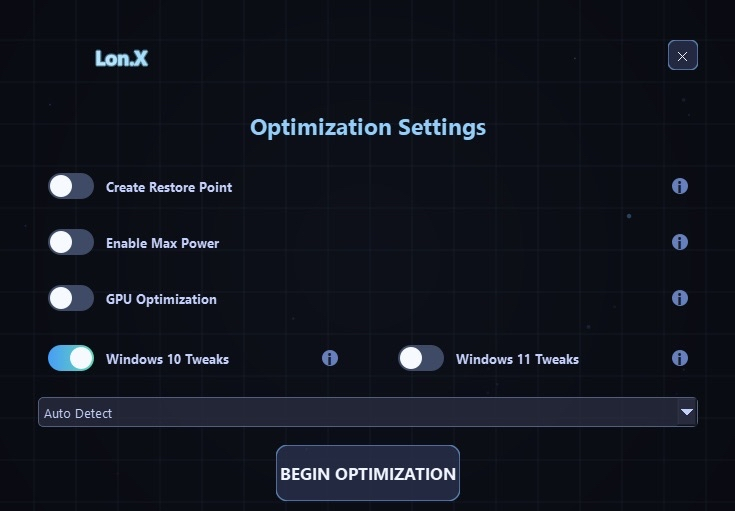The width and height of the screenshot is (735, 511).
Task: Click the Windows 11 Tweaks label
Action: 517,359
